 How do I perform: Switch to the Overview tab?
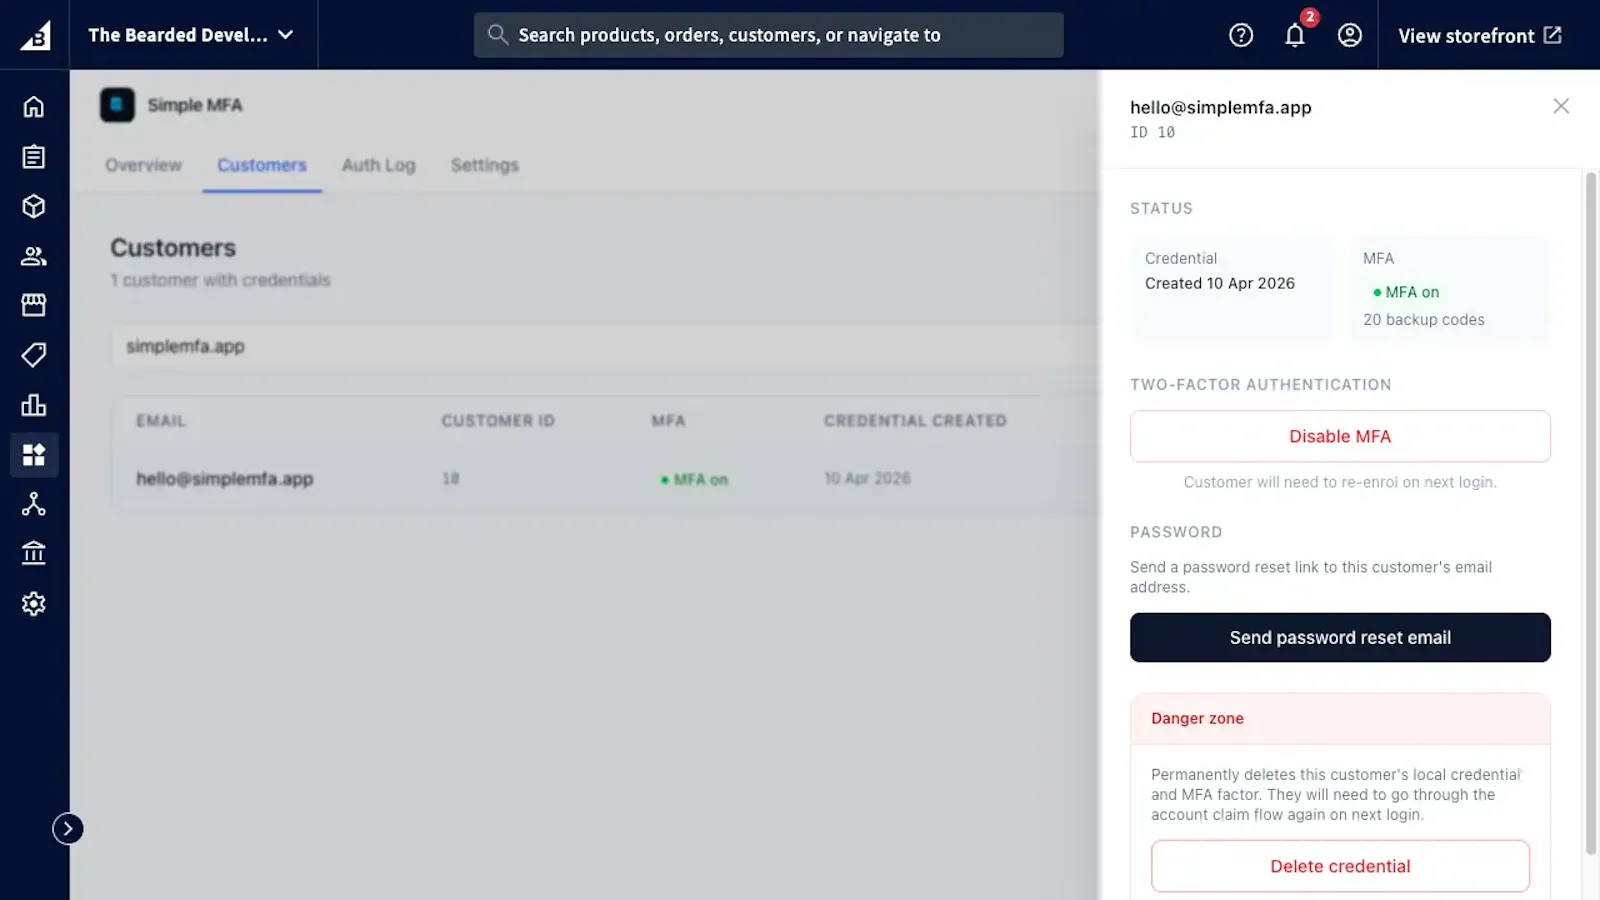[144, 165]
